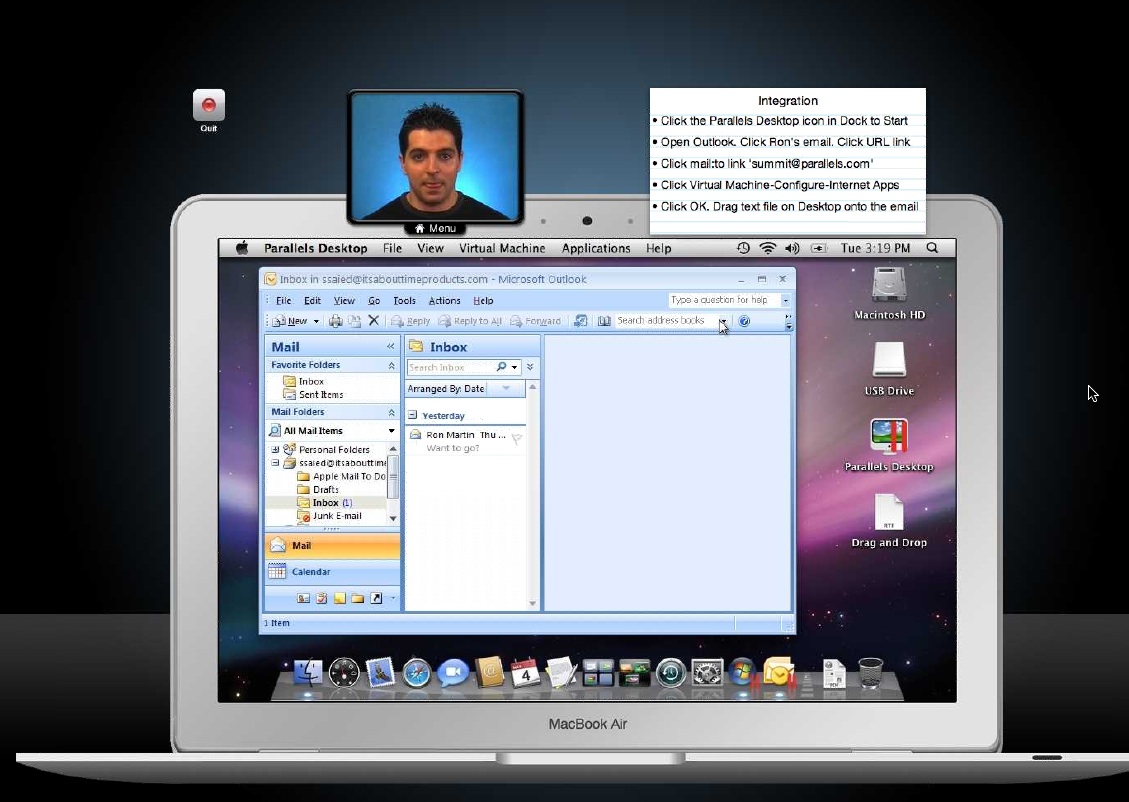Select Parallels Desktop icon on desktop
Image resolution: width=1129 pixels, height=802 pixels.
click(889, 445)
